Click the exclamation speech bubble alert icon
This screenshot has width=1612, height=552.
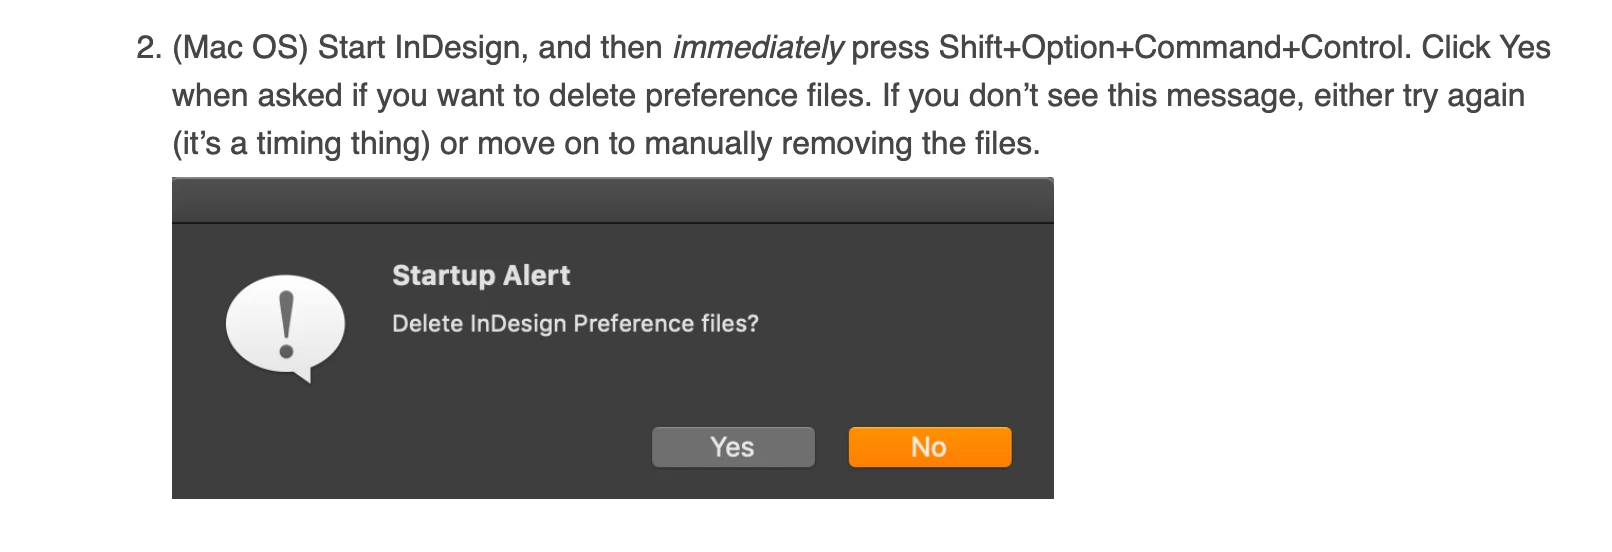[x=285, y=328]
